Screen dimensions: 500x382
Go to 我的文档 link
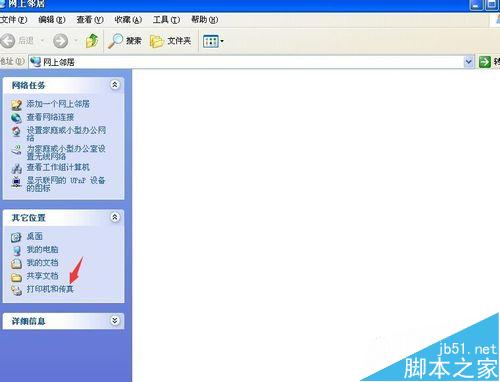(x=42, y=263)
